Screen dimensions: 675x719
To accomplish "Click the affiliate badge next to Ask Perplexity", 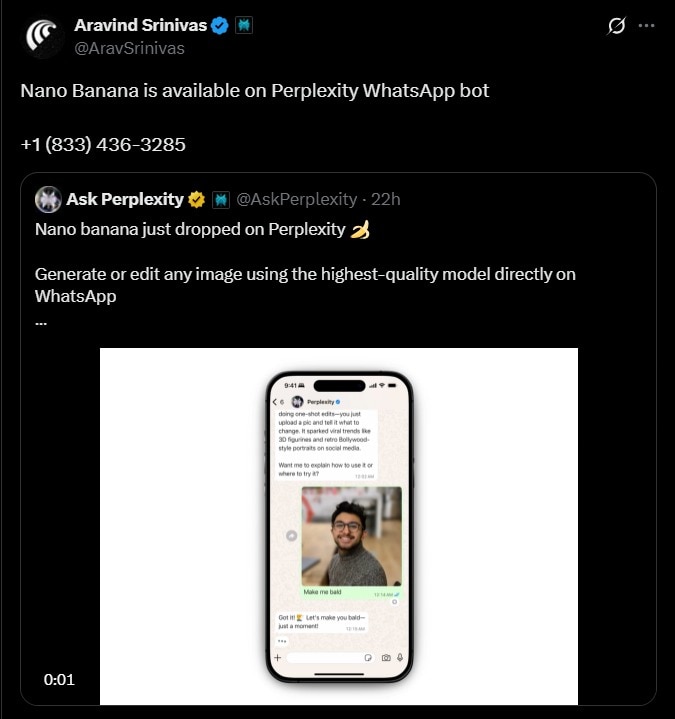I will [x=221, y=200].
